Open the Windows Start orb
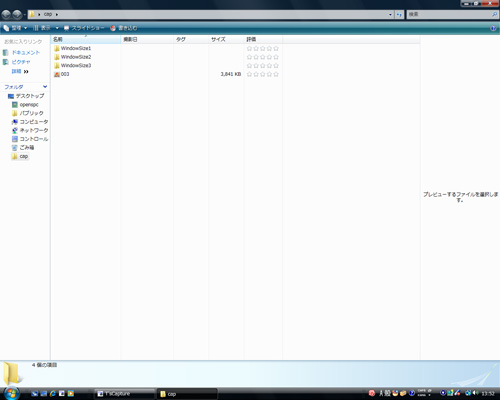 (12, 393)
